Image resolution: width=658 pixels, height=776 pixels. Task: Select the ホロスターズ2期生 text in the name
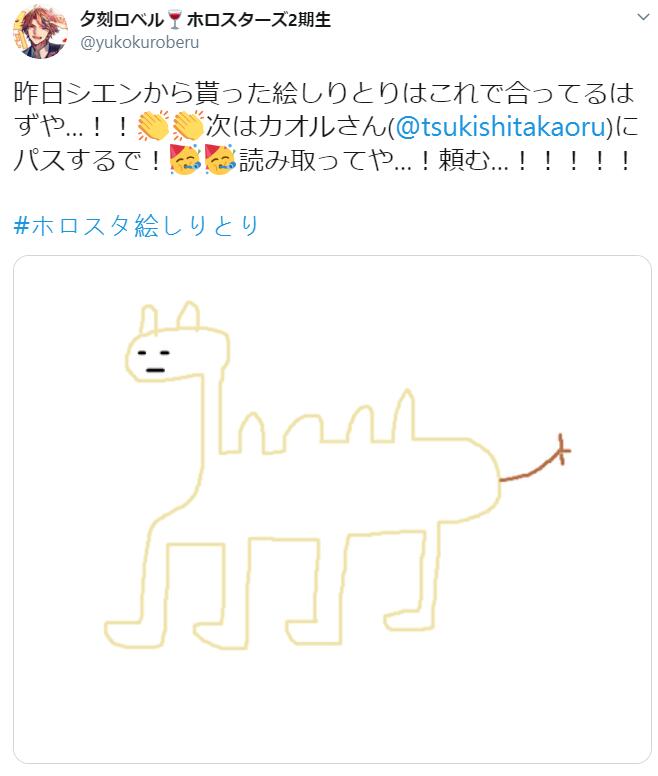point(259,20)
